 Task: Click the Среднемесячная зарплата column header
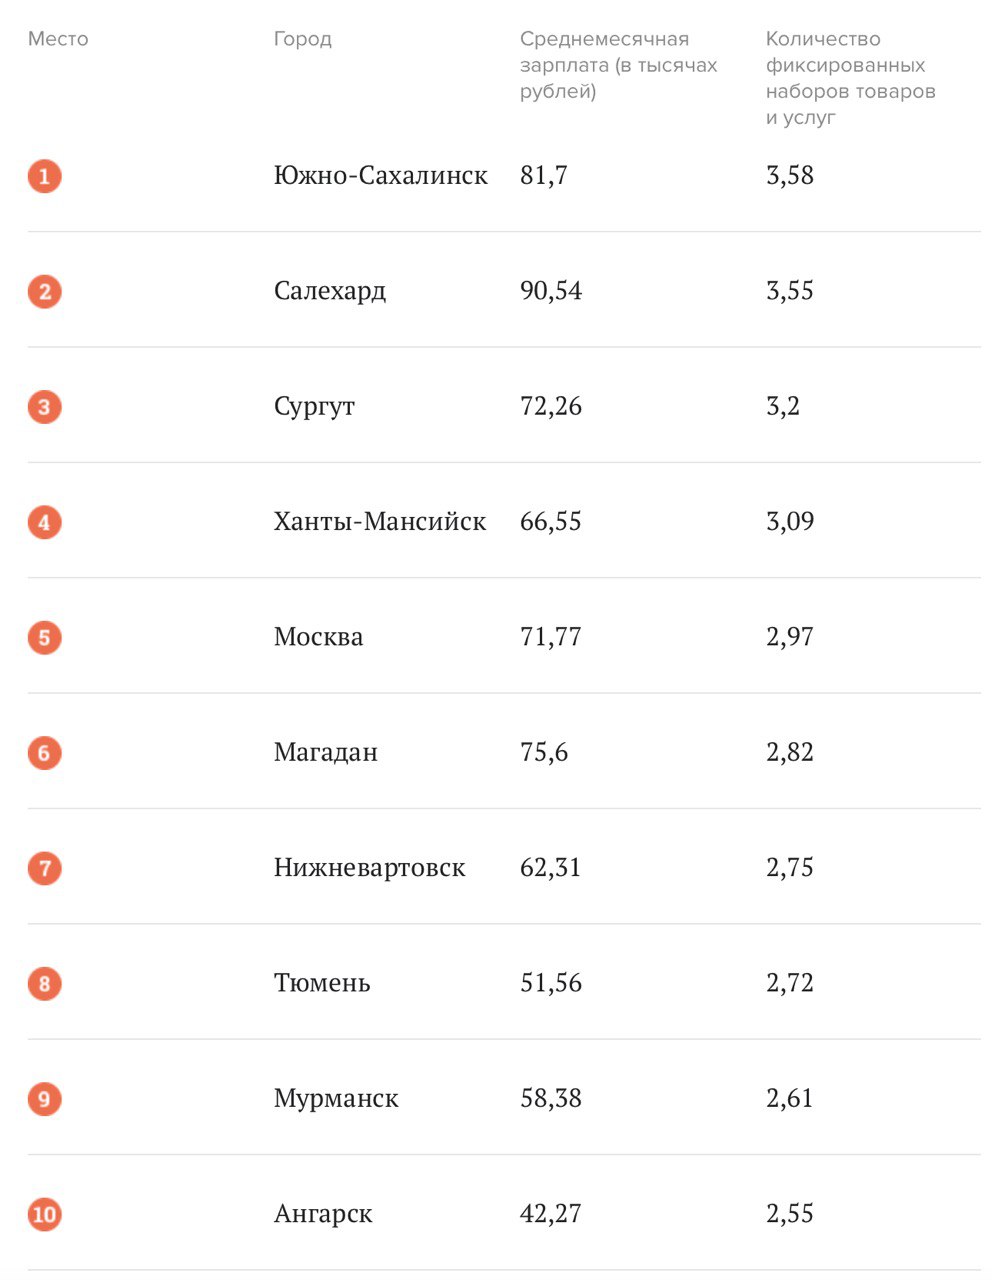619,65
